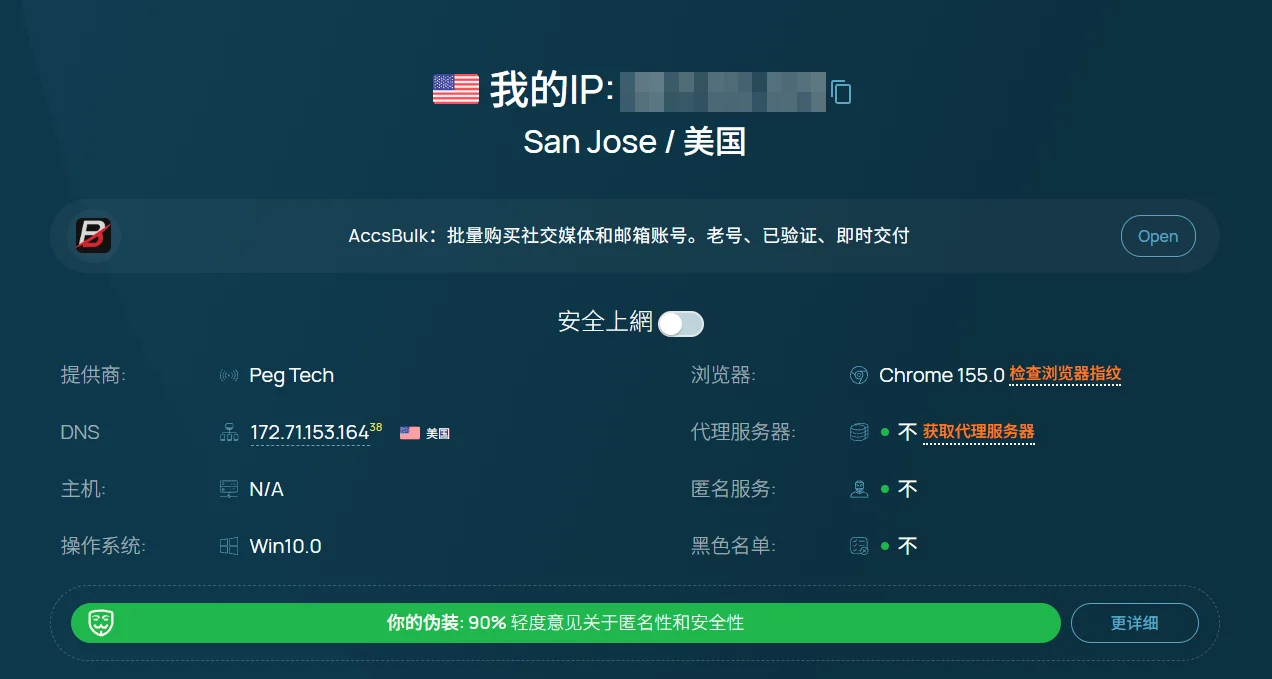Click the Chrome icon beside Chrome 155.0
1272x679 pixels.
coord(858,376)
